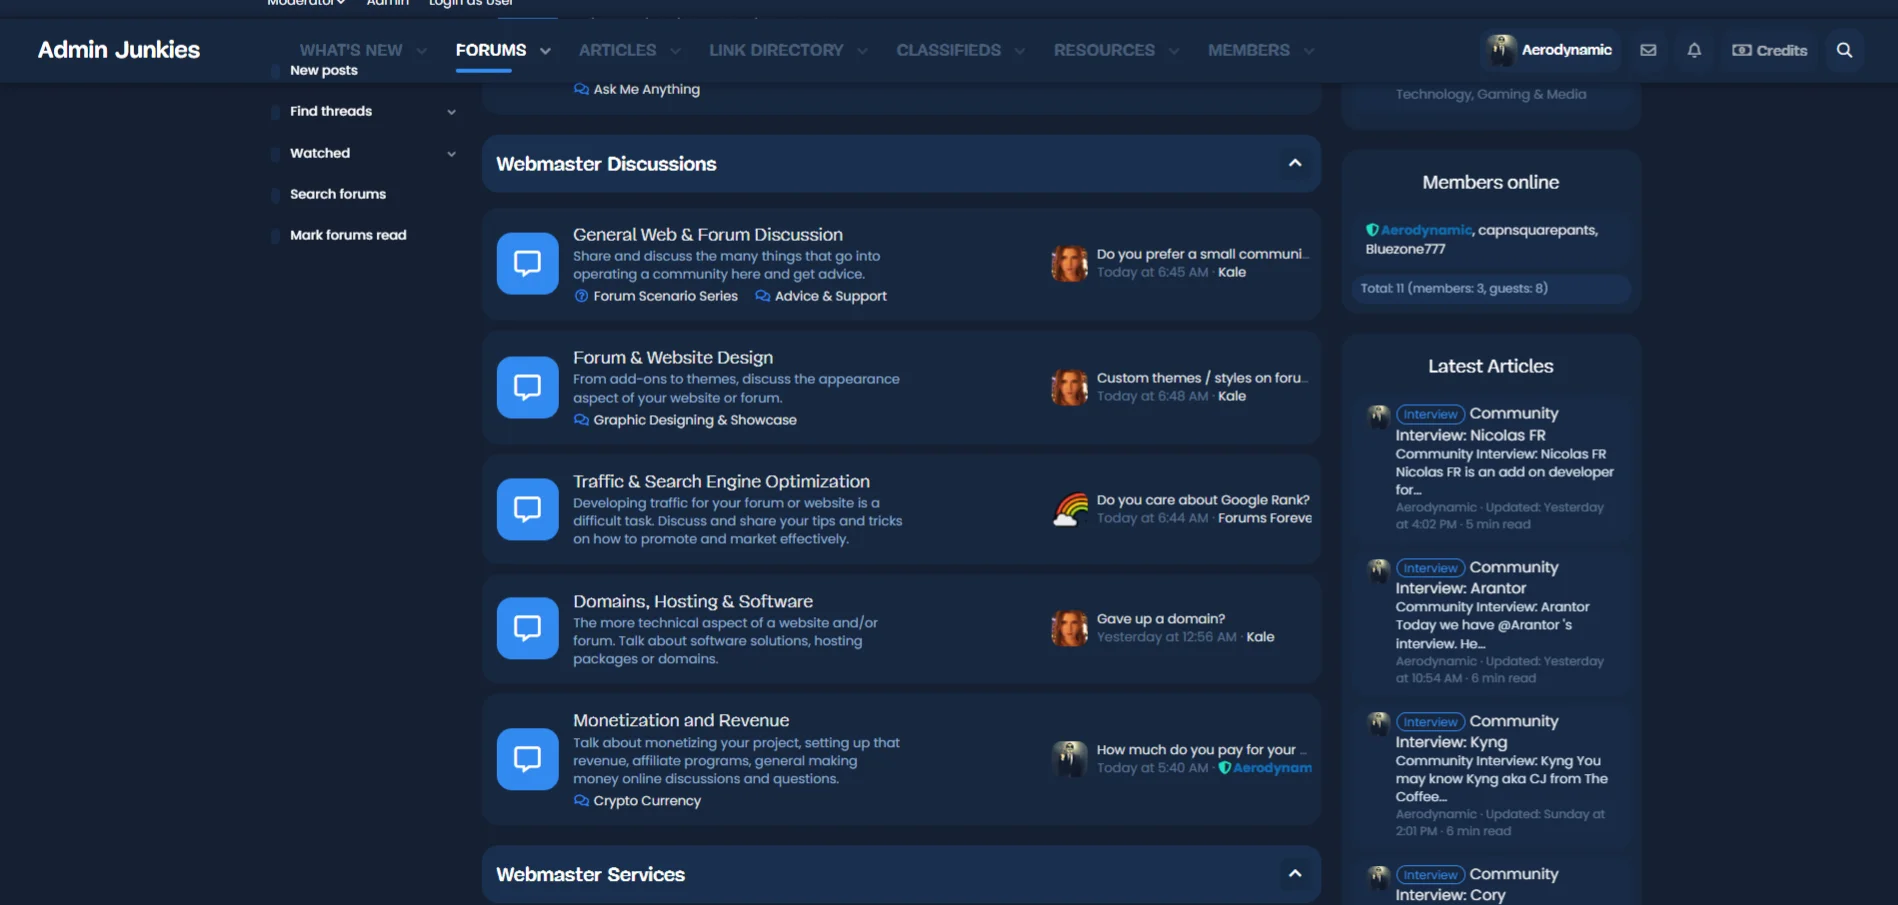This screenshot has height=905, width=1898.
Task: Open Forums Forever poster name link
Action: click(x=1265, y=518)
